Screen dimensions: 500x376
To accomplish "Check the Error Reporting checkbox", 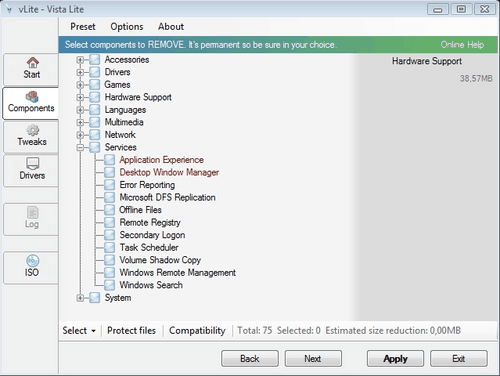I will coord(109,185).
